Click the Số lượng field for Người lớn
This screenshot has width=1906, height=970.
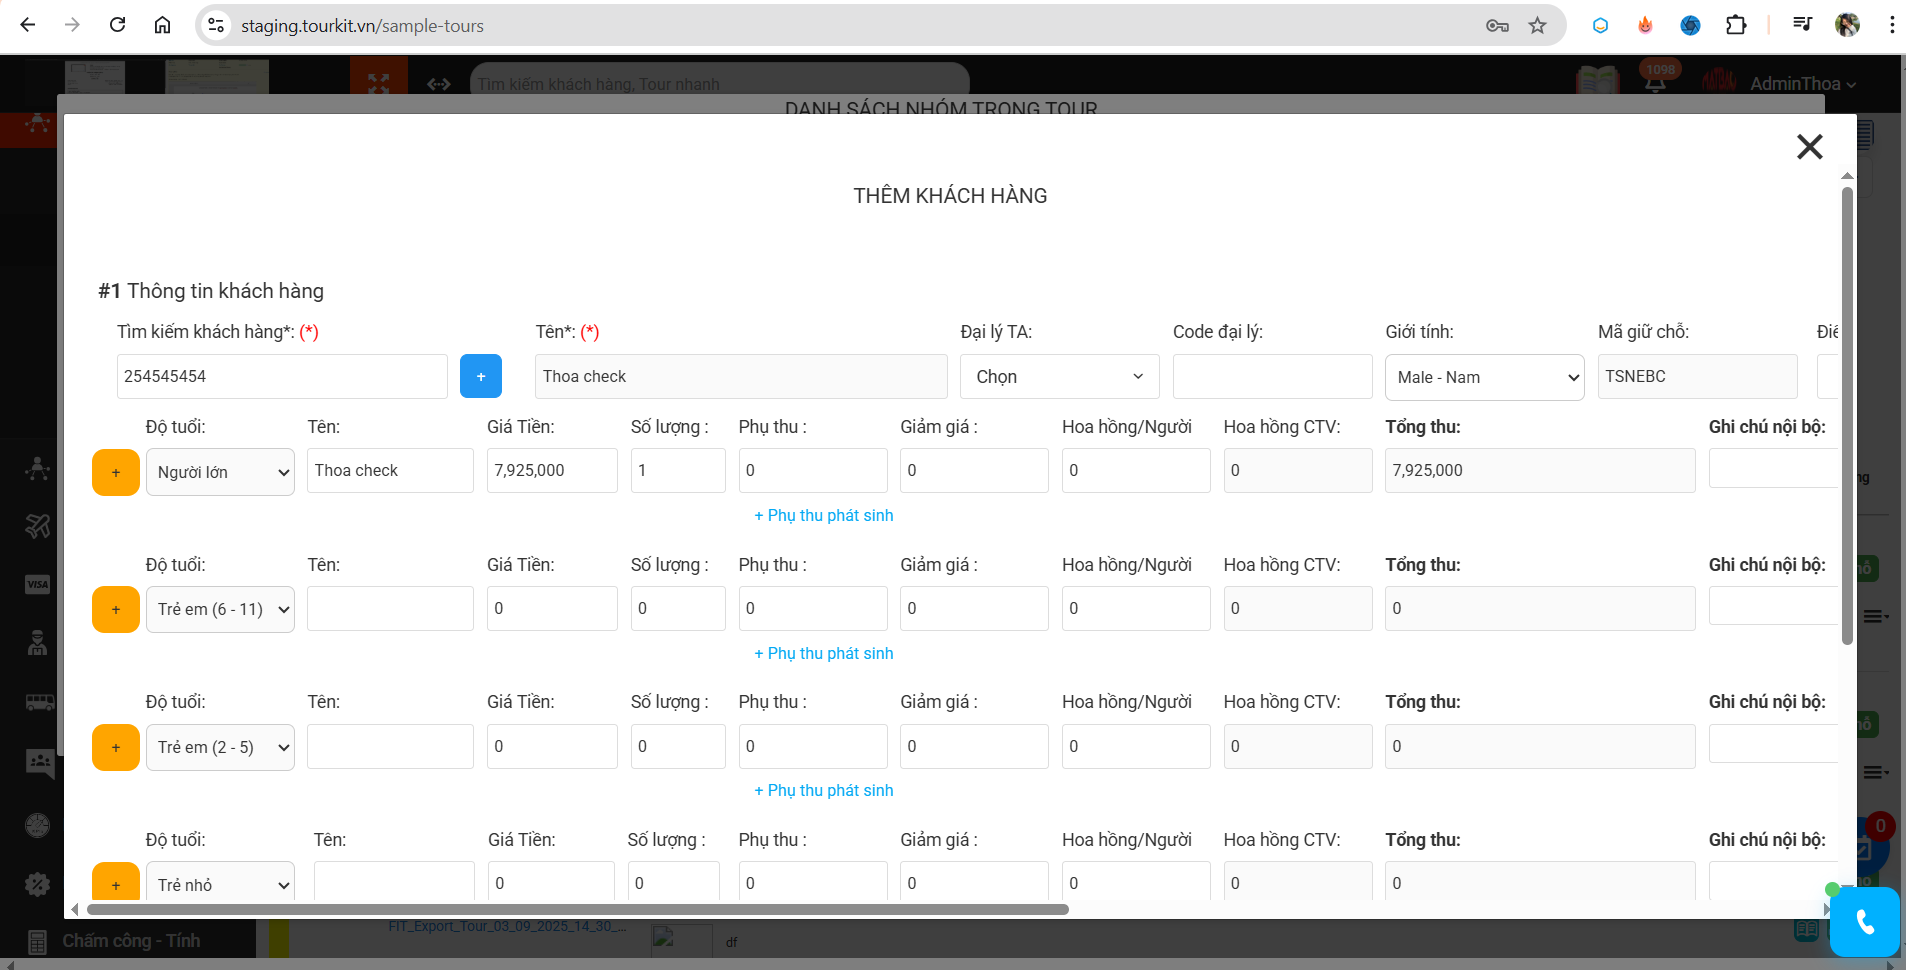677,471
